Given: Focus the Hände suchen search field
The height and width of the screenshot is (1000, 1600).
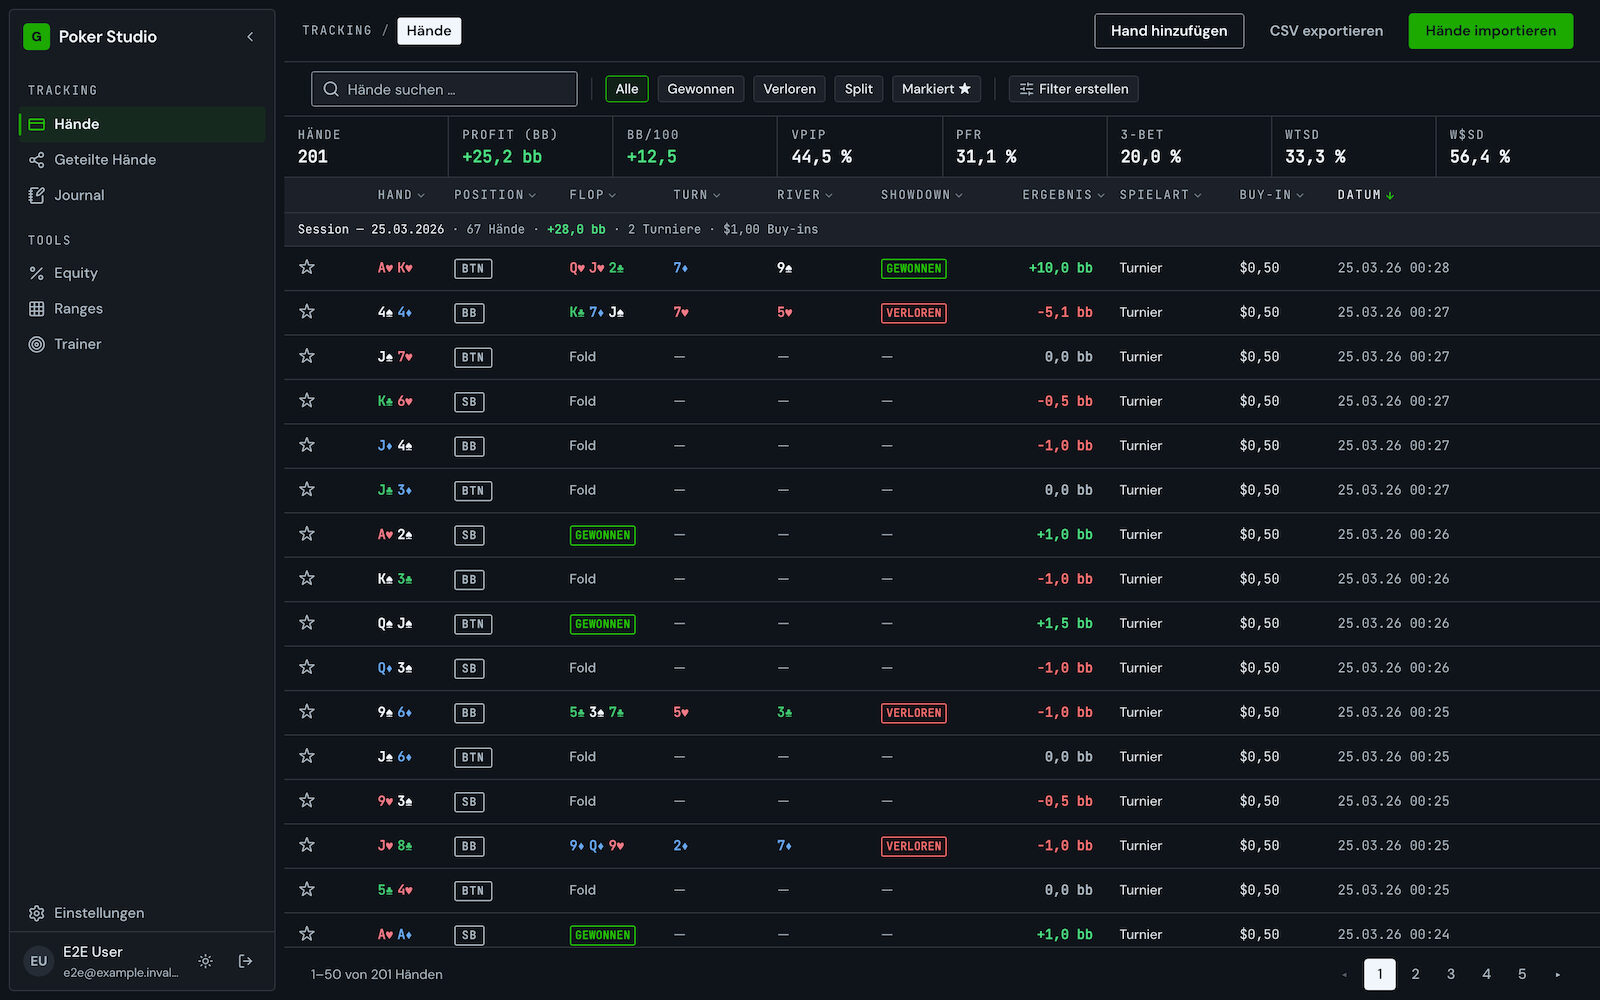Looking at the screenshot, I should coord(444,89).
